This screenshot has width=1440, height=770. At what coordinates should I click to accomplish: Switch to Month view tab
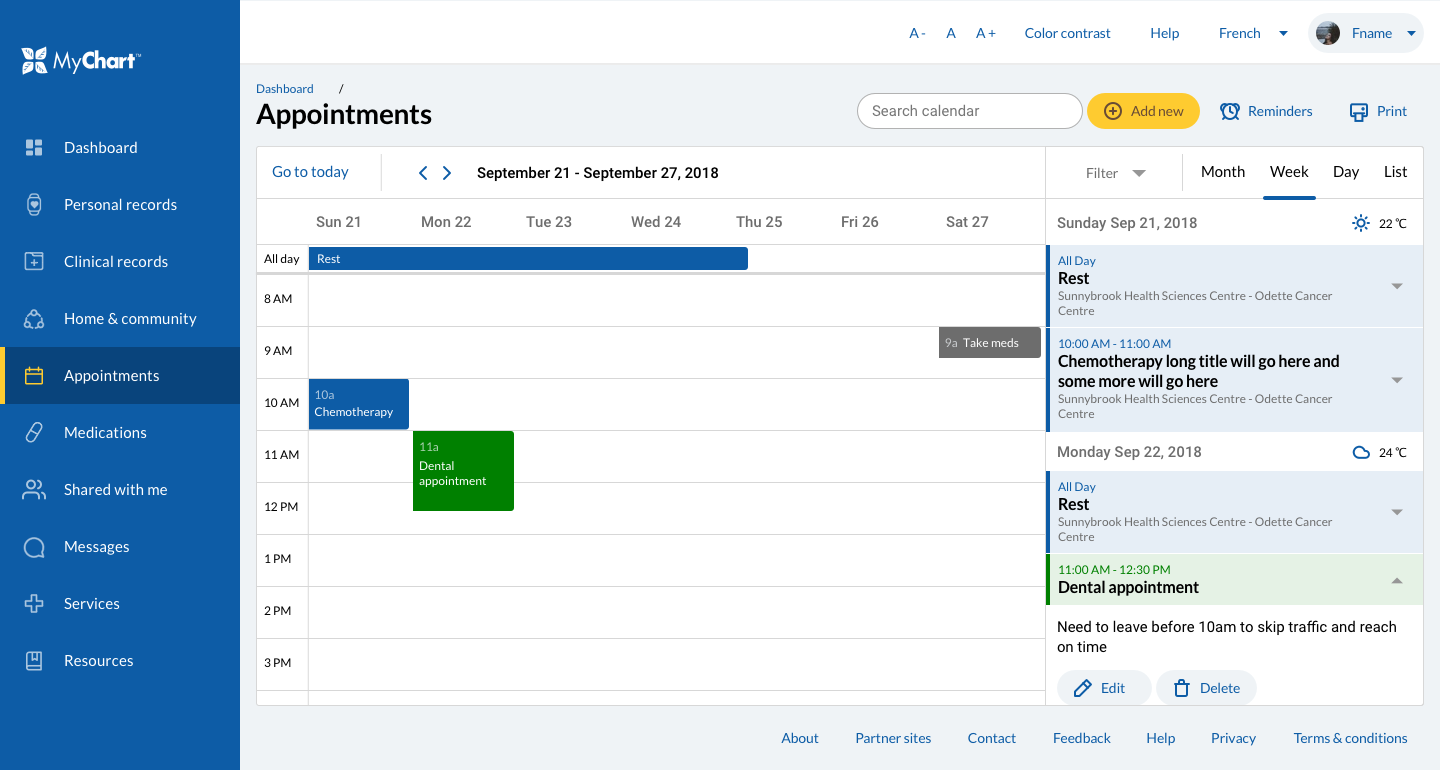click(1222, 172)
